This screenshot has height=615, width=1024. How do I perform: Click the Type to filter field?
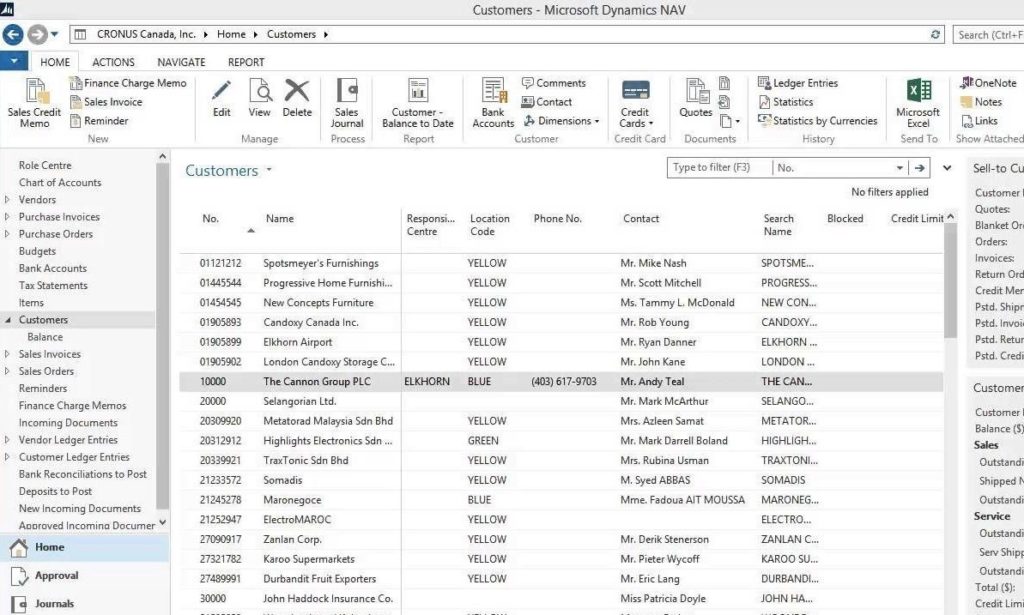coord(719,168)
